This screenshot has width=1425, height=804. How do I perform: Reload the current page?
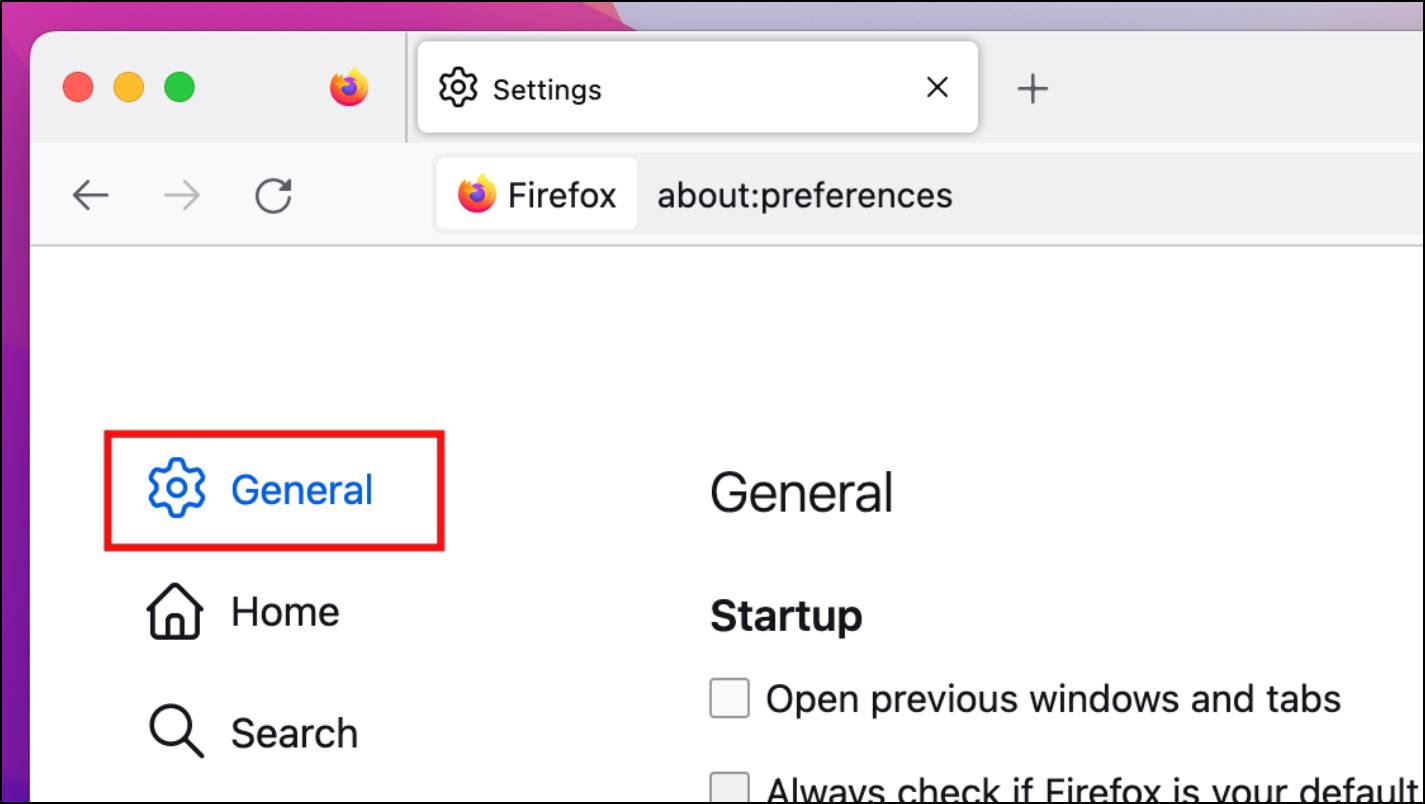[273, 195]
